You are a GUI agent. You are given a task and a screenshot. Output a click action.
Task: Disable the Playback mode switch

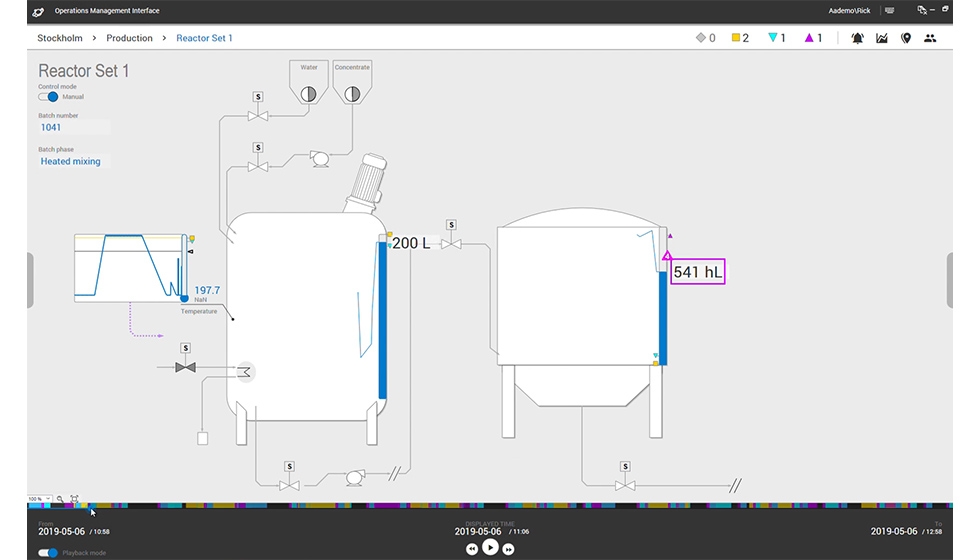(47, 552)
